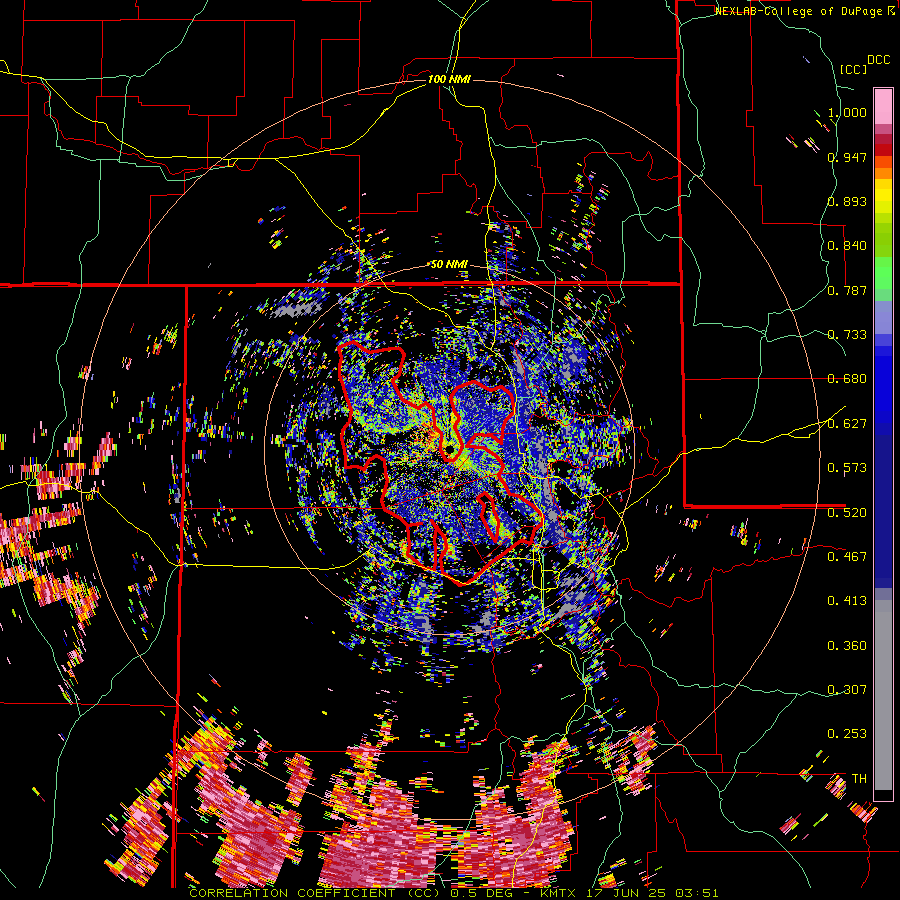Select the dark red segment of the color bar
The width and height of the screenshot is (900, 900).
(x=883, y=149)
